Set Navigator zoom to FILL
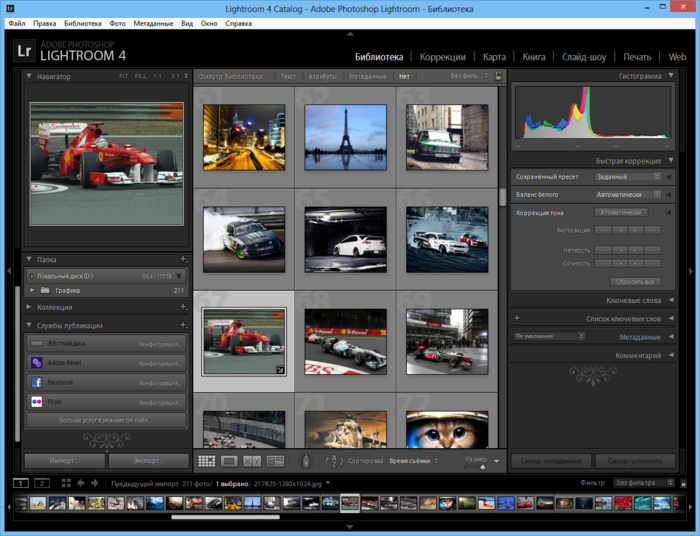The height and width of the screenshot is (536, 700). pyautogui.click(x=139, y=76)
